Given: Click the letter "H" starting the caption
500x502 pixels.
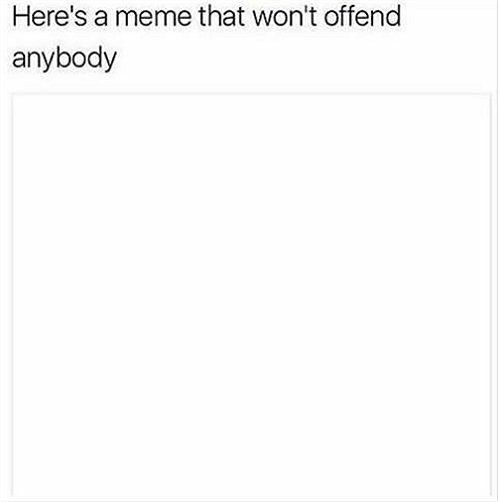Looking at the screenshot, I should pyautogui.click(x=21, y=17).
